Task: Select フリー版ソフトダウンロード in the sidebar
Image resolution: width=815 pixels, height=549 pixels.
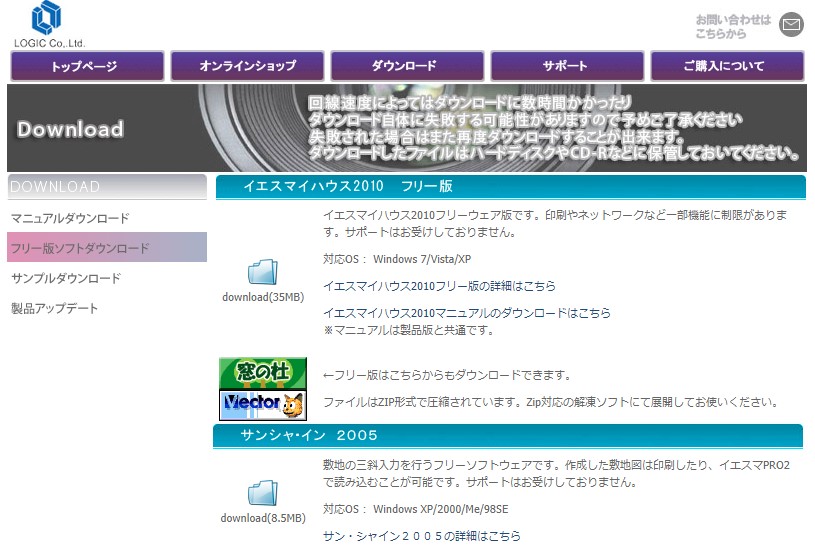Action: tap(79, 248)
